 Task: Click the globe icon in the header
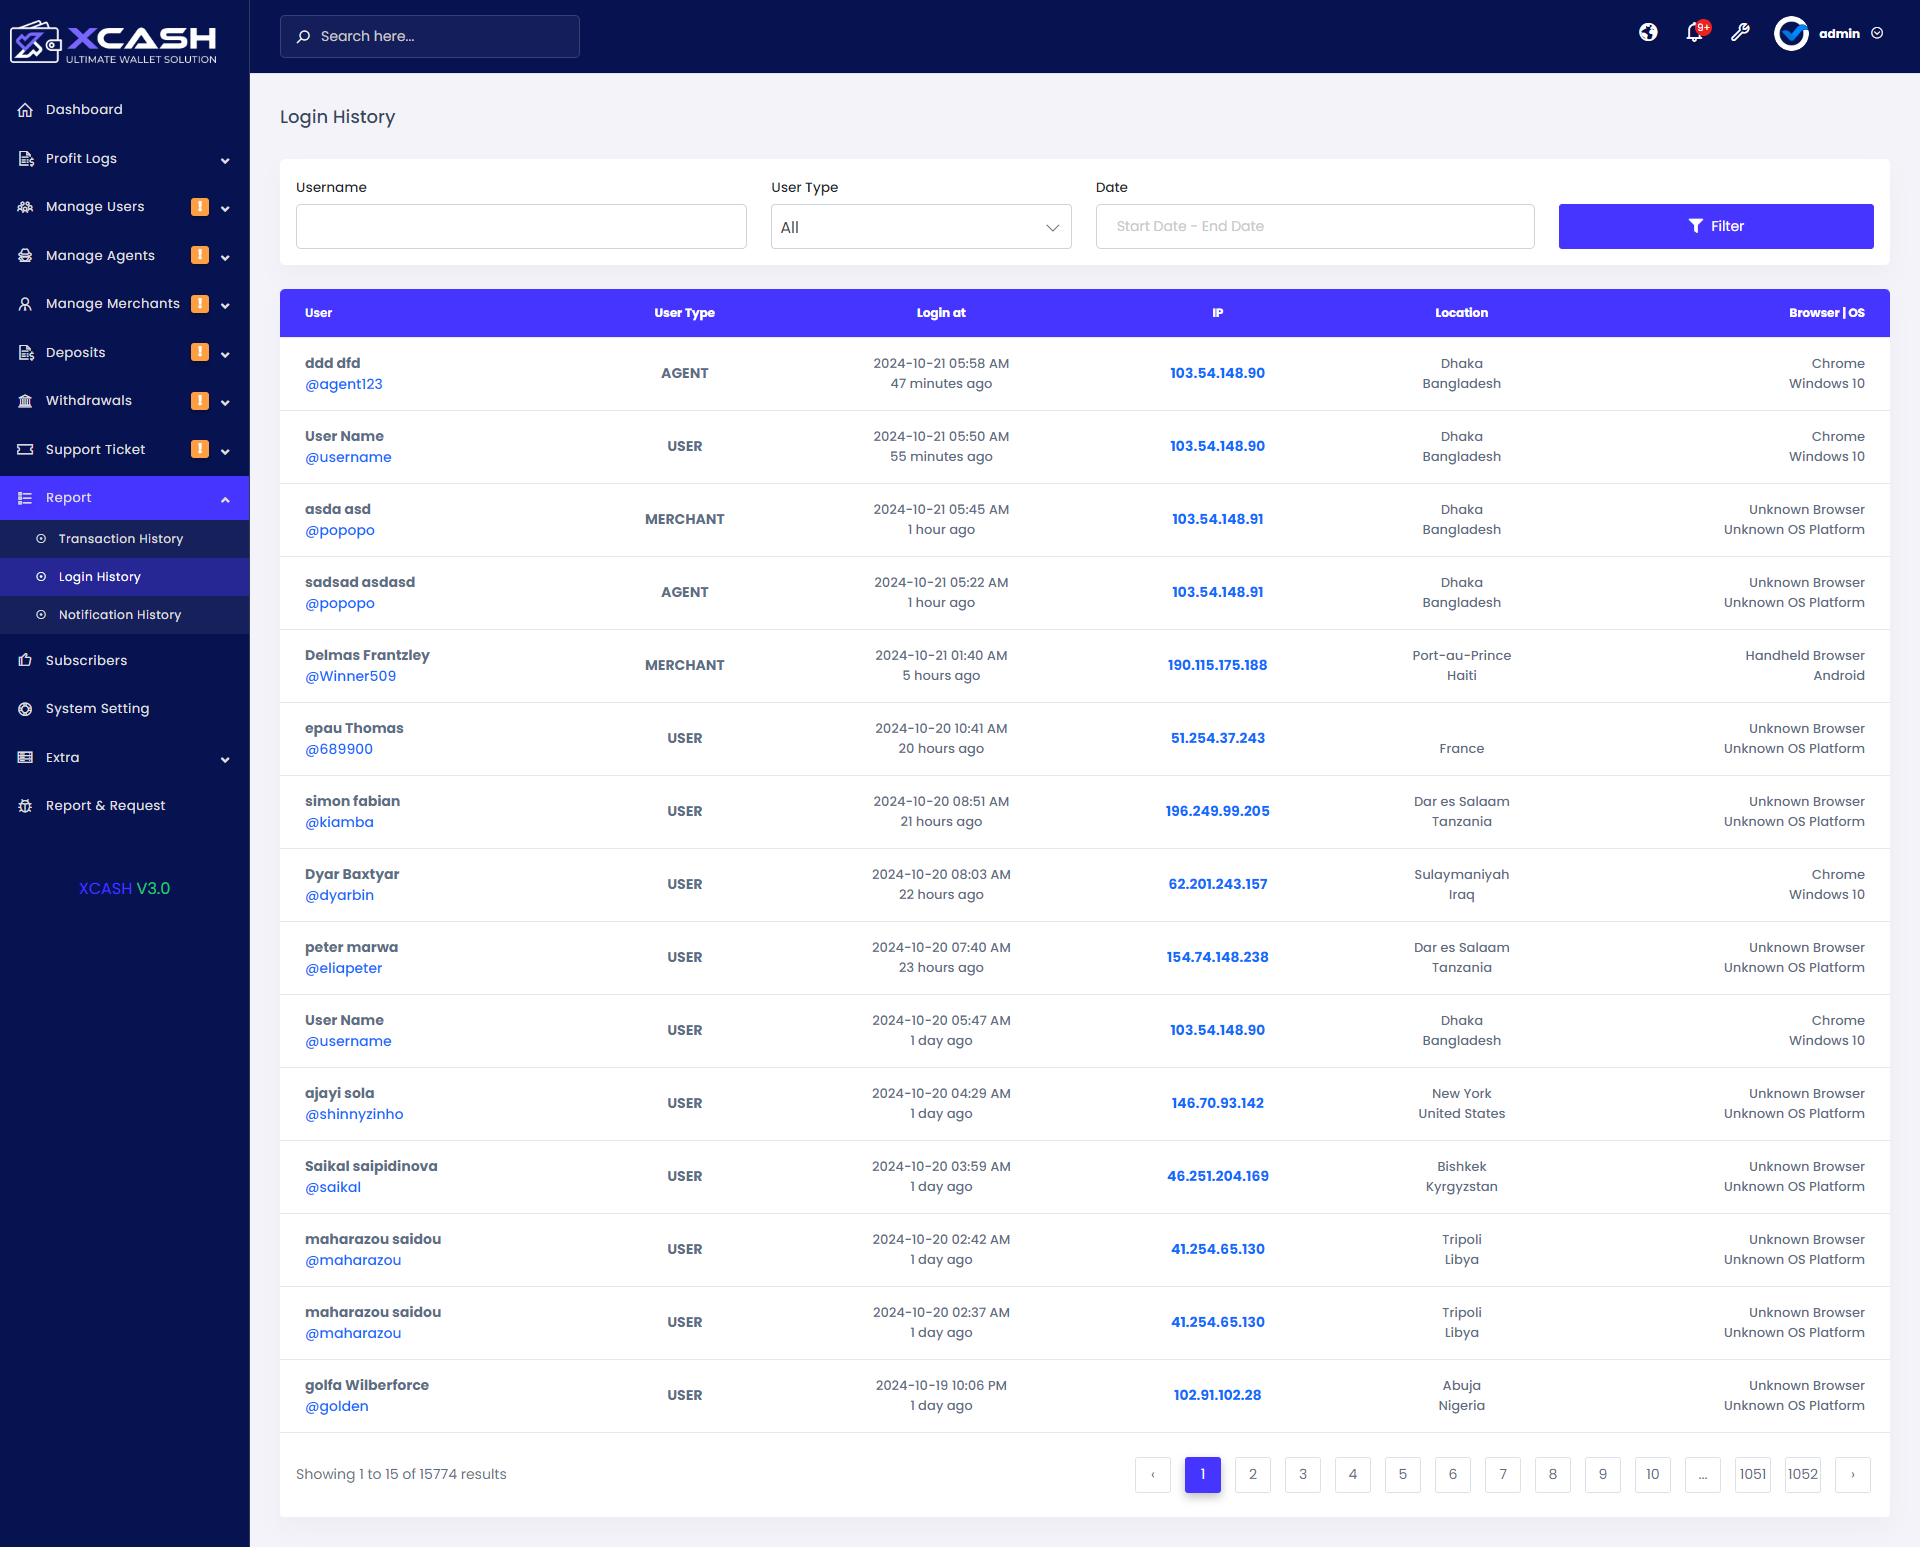pos(1648,33)
